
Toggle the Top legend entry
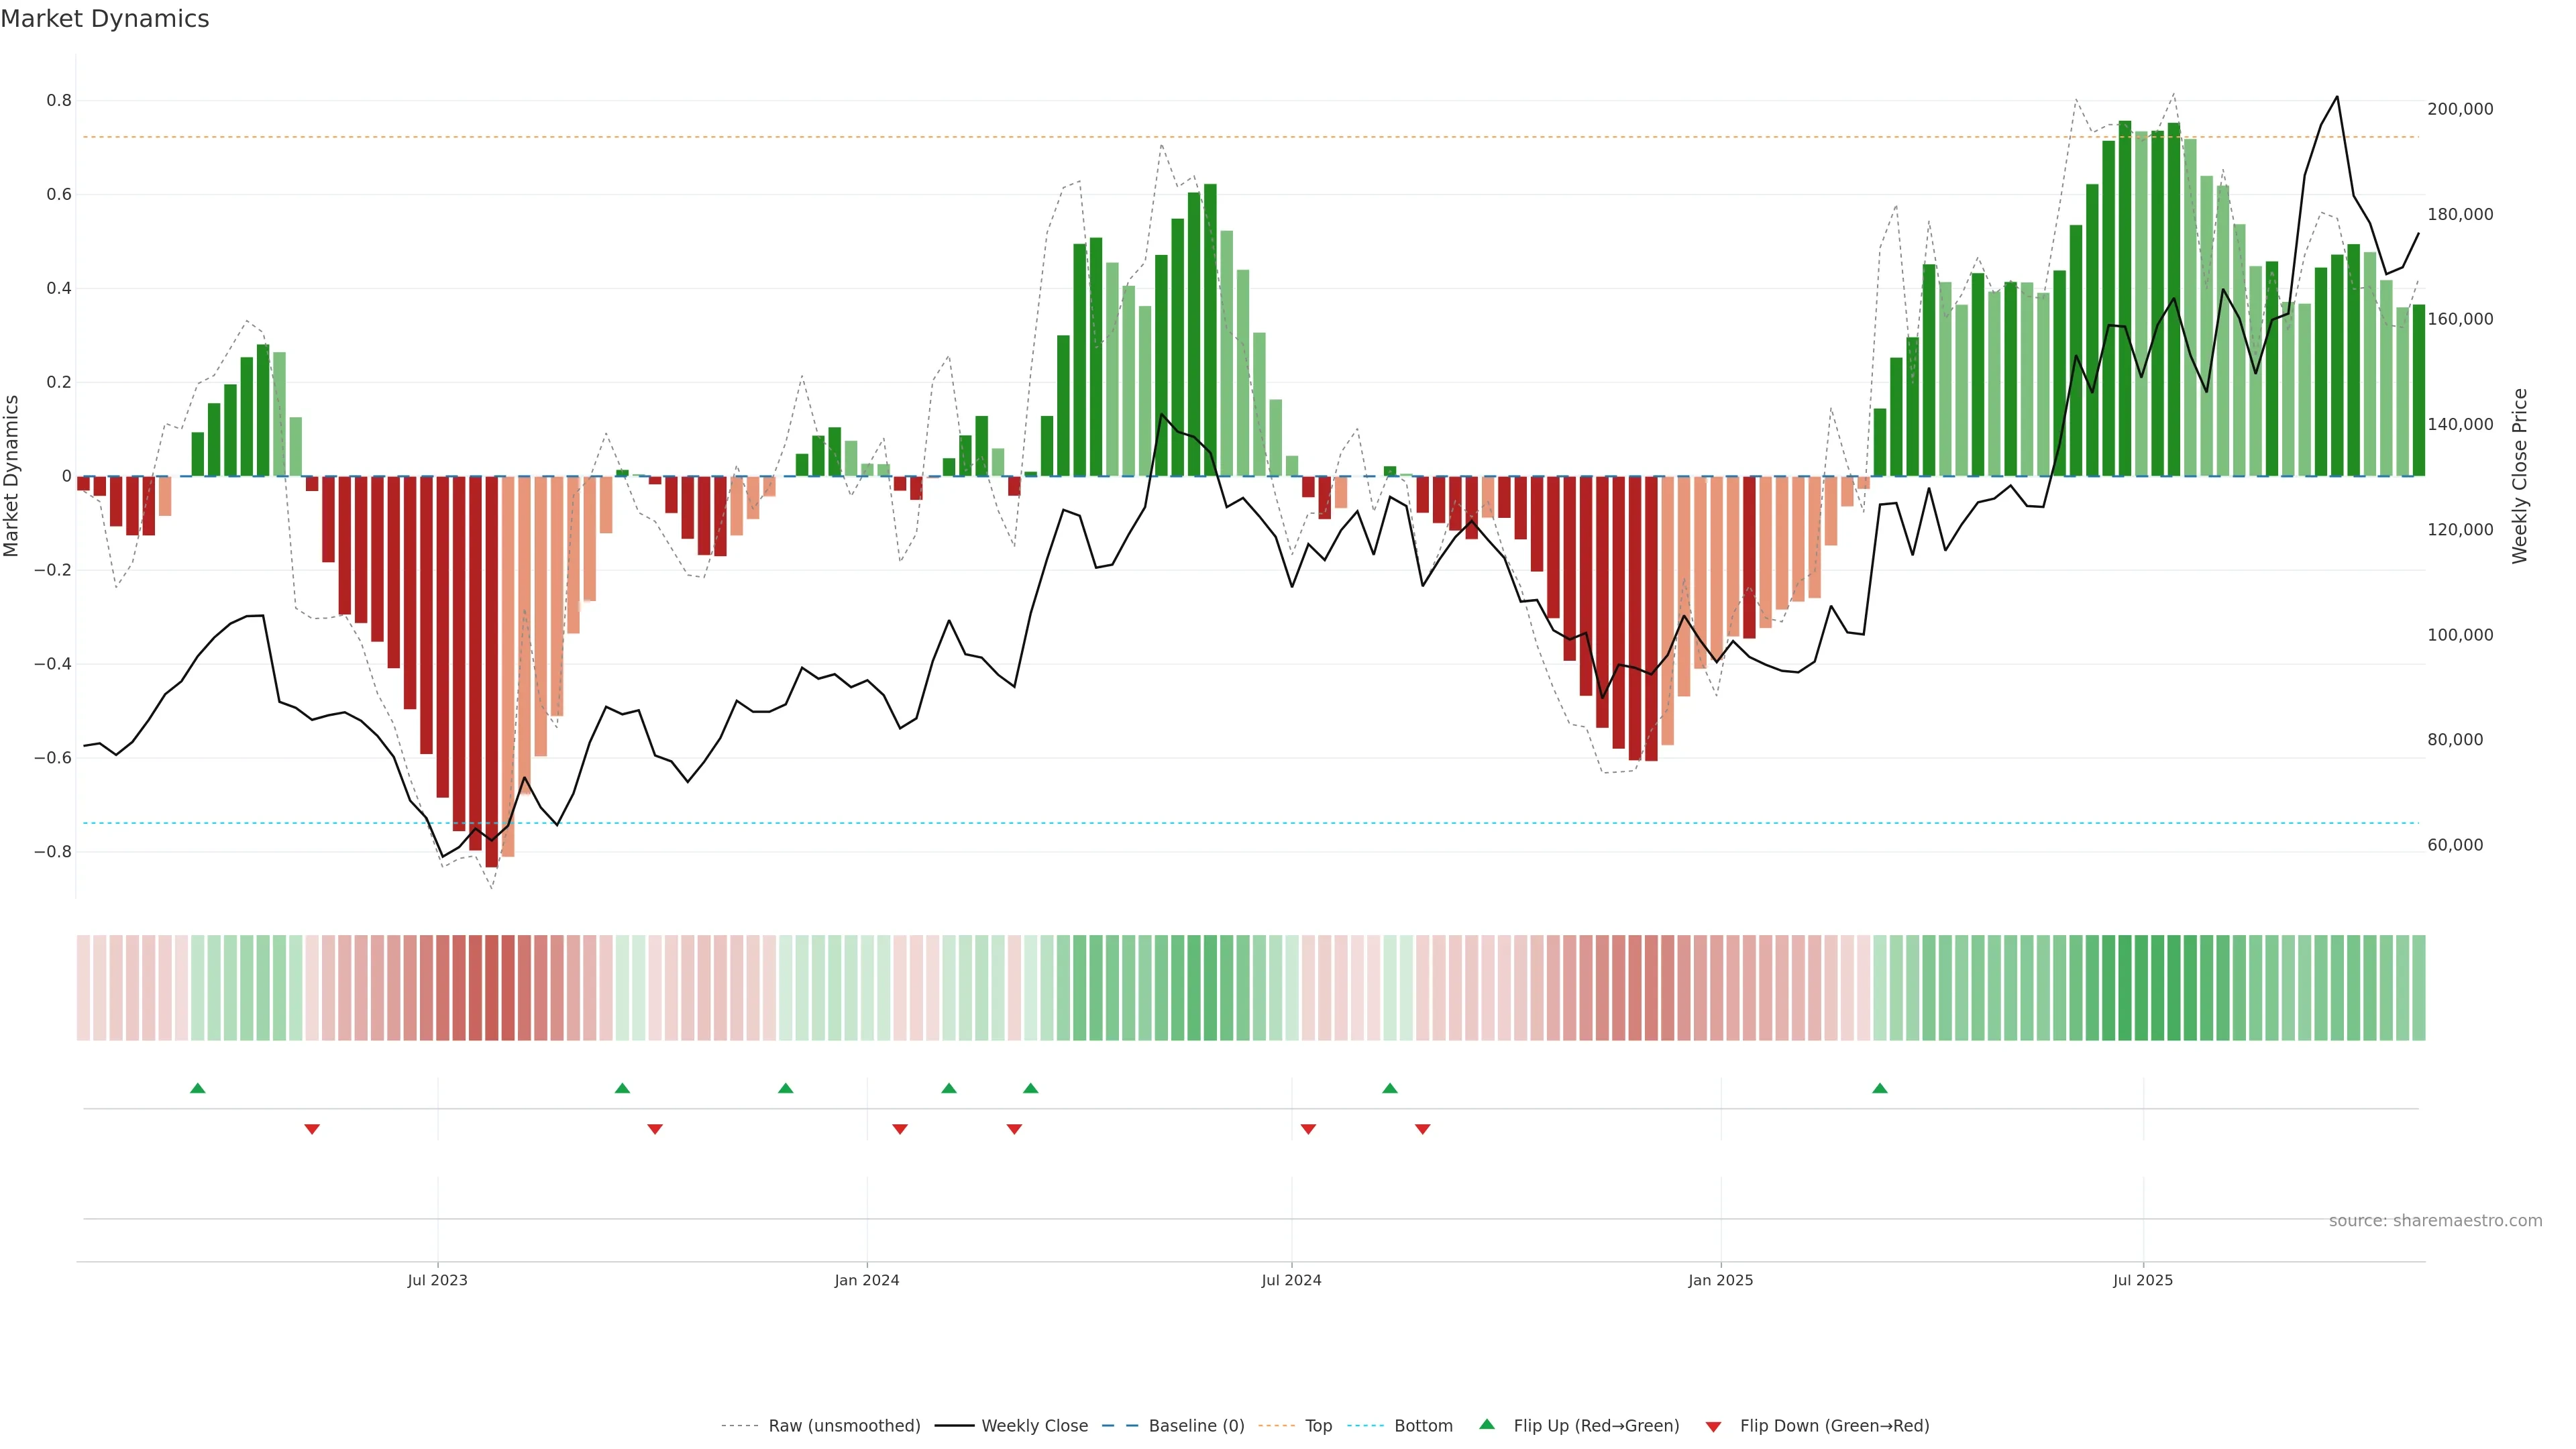pos(1318,1426)
